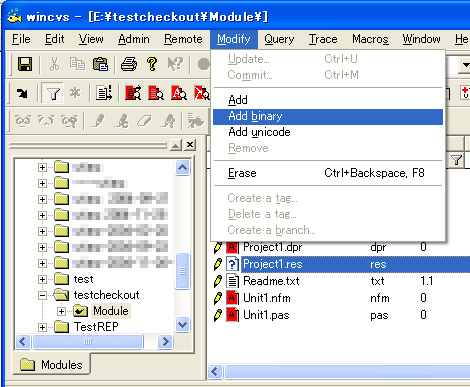Close the folder tree panel with X
Image resolution: width=470 pixels, height=387 pixels.
(x=190, y=145)
